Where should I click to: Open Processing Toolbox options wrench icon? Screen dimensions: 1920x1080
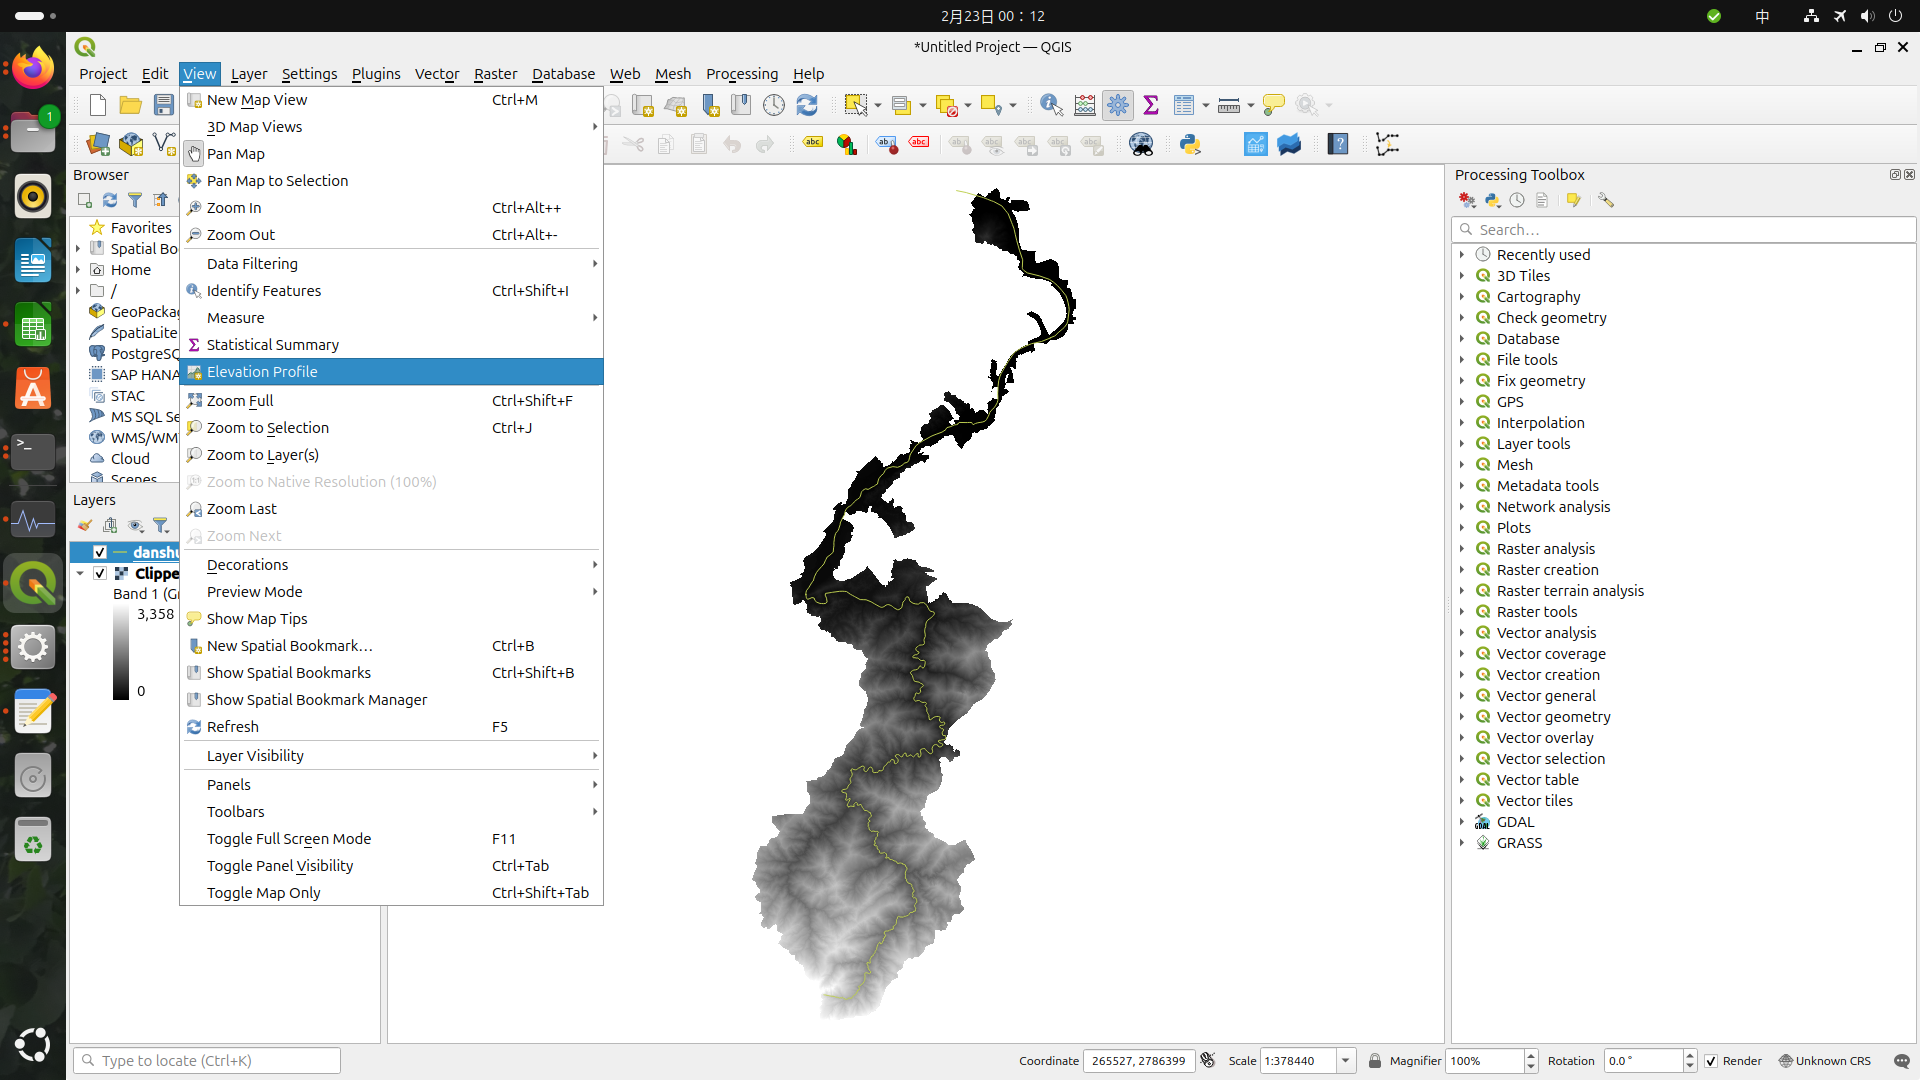(x=1606, y=200)
